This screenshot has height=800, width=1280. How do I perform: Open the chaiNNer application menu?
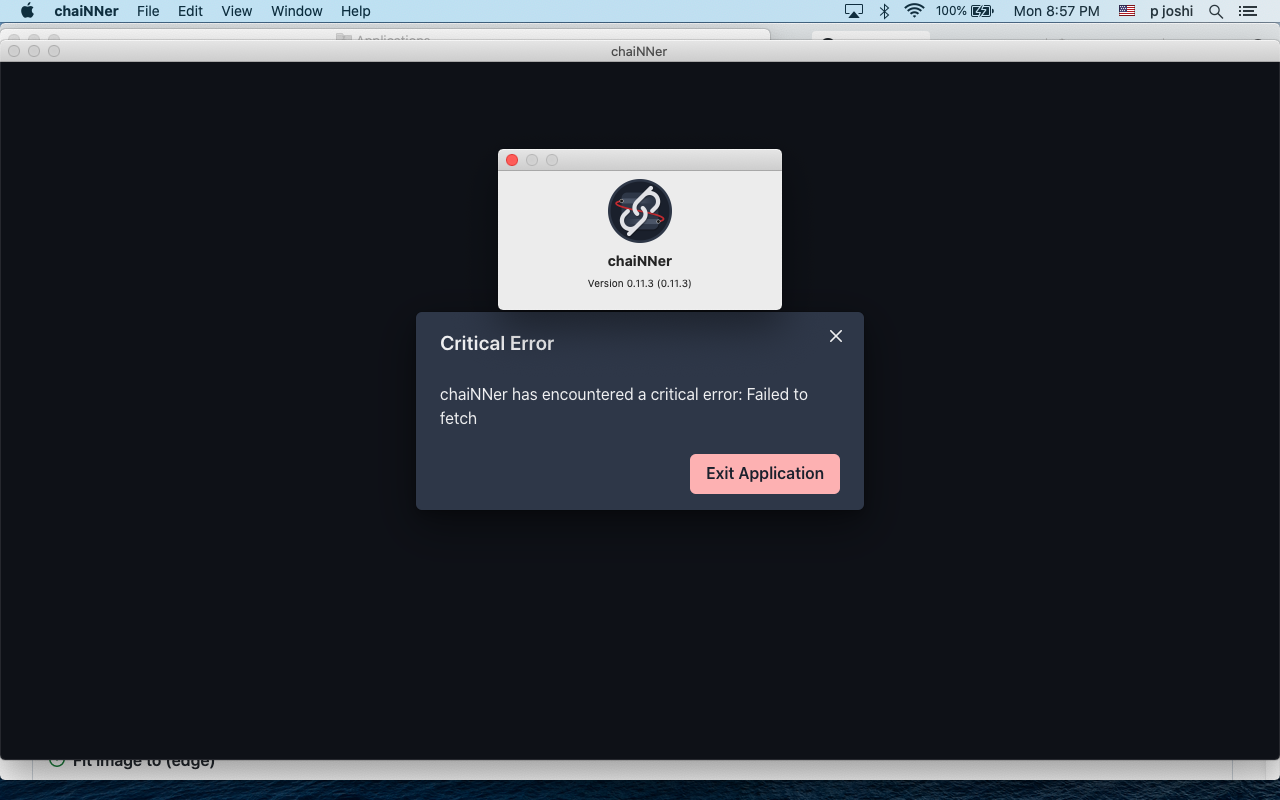(86, 11)
